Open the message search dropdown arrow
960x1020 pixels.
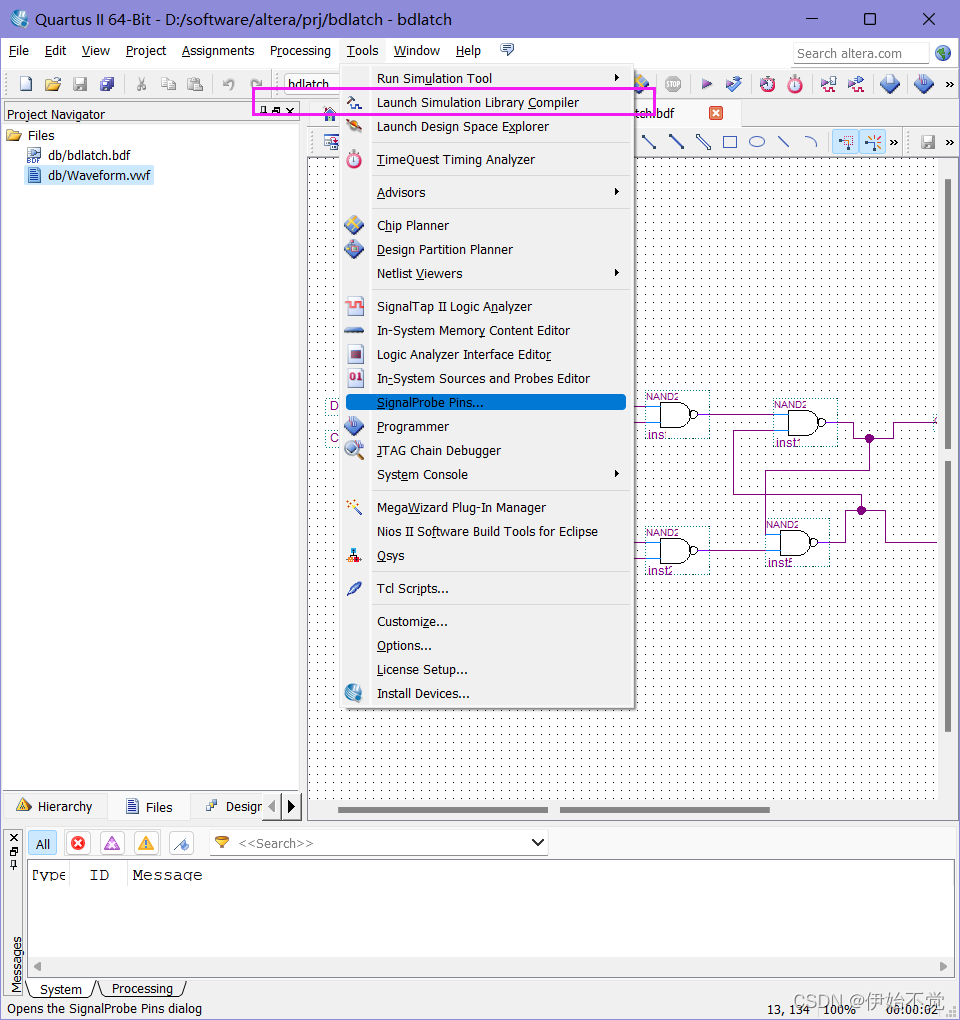tap(537, 843)
